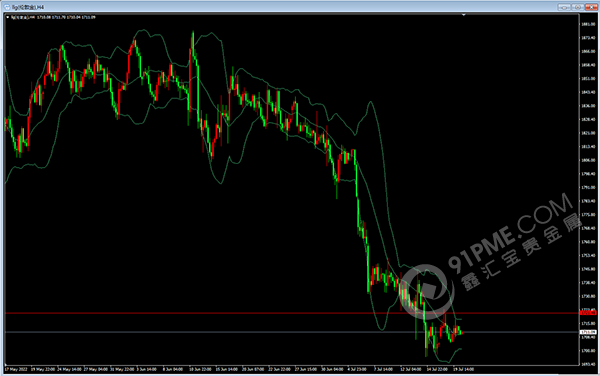
Task: Click the 19 Jul 14:00 time axis label
Action: pyautogui.click(x=463, y=369)
